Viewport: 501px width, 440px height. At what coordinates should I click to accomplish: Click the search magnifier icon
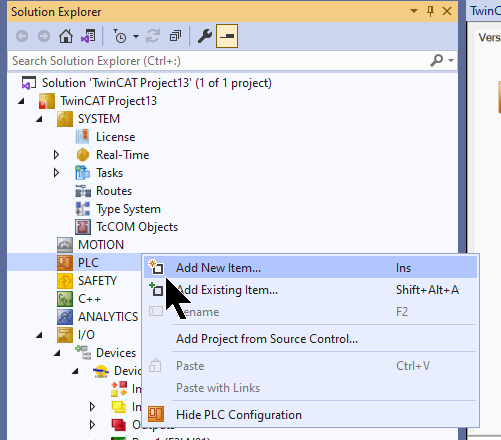click(x=436, y=61)
